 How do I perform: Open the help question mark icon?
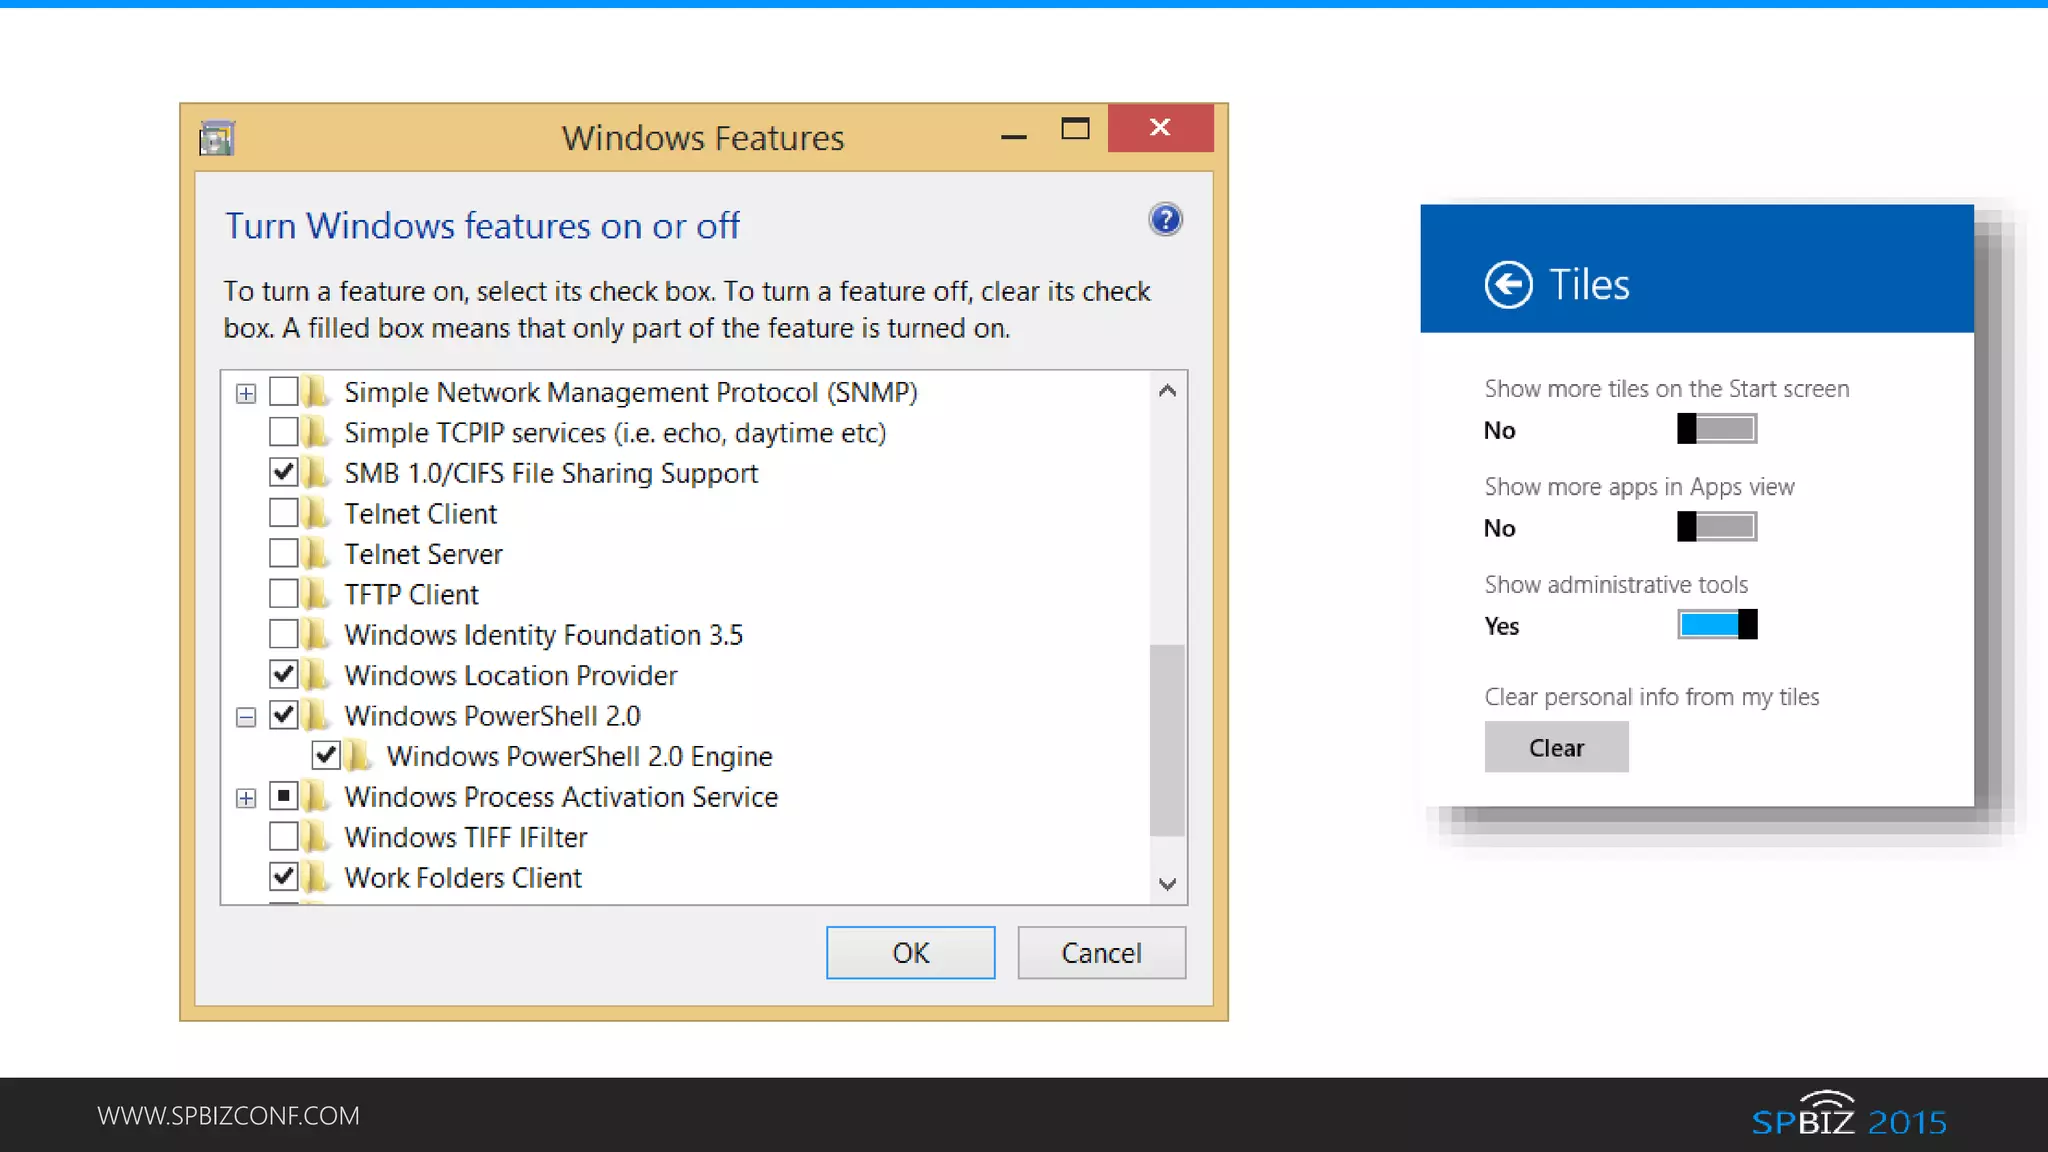pyautogui.click(x=1165, y=219)
